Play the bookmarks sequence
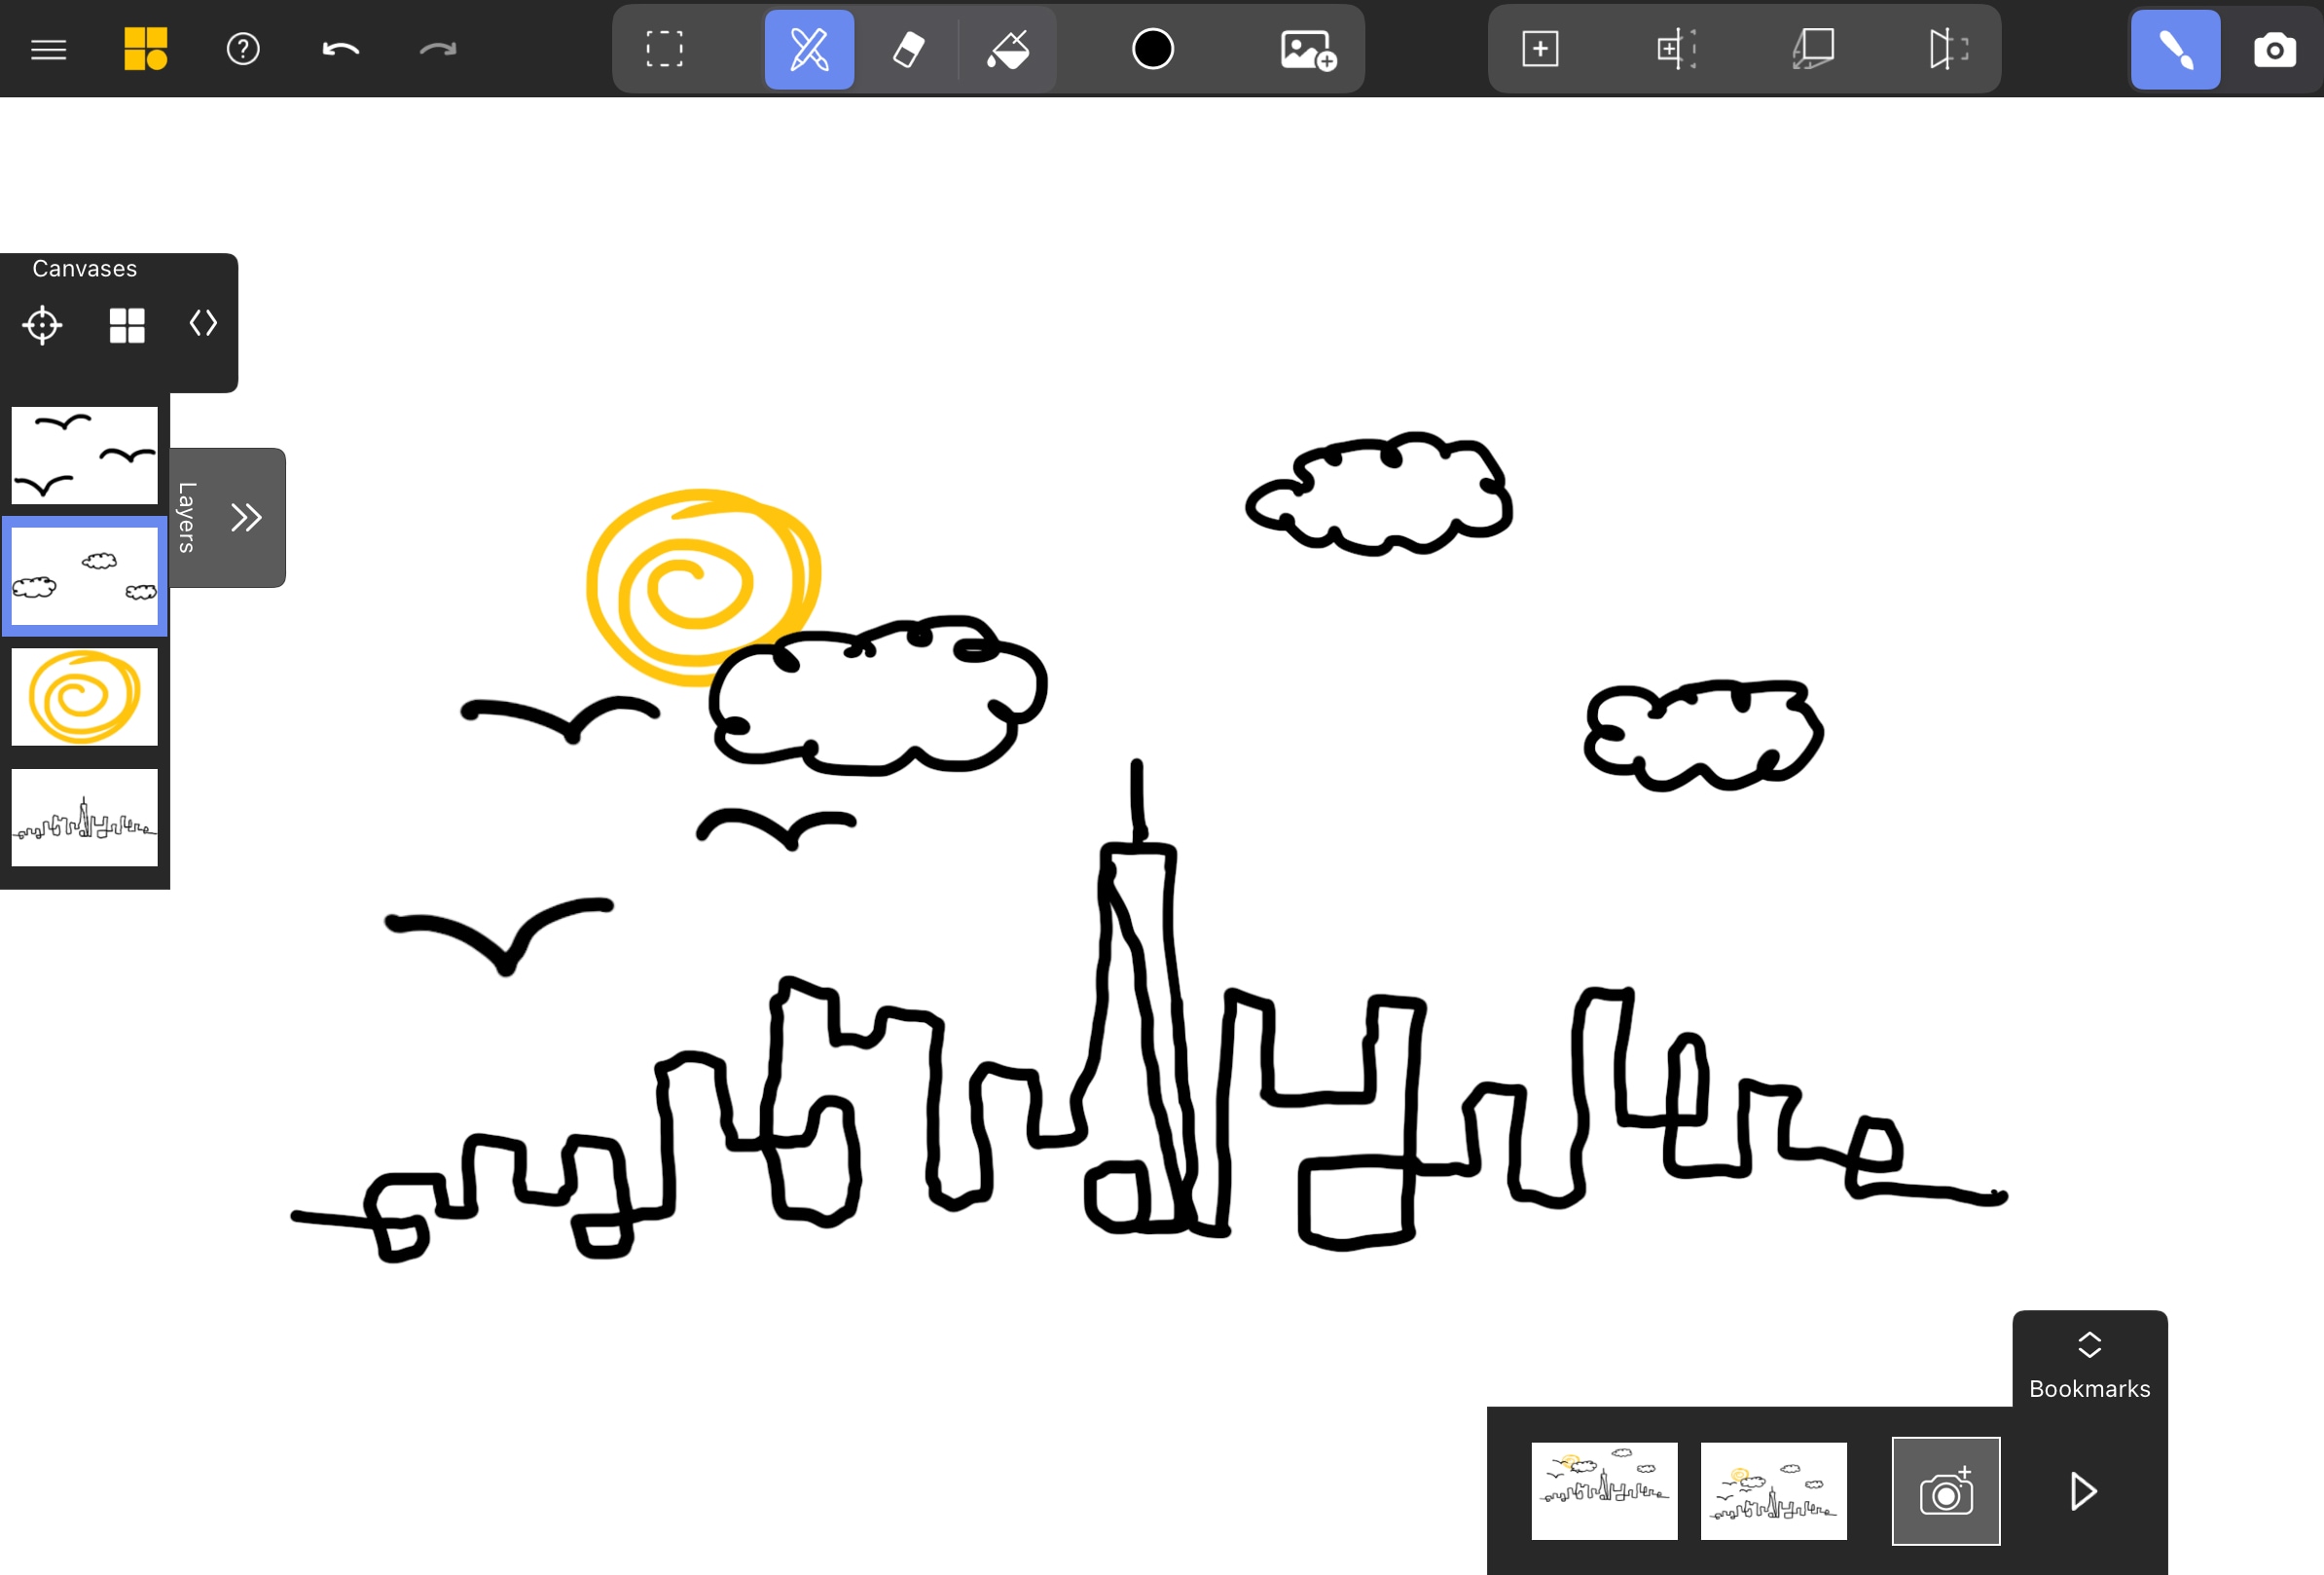Image resolution: width=2324 pixels, height=1575 pixels. [2083, 1491]
